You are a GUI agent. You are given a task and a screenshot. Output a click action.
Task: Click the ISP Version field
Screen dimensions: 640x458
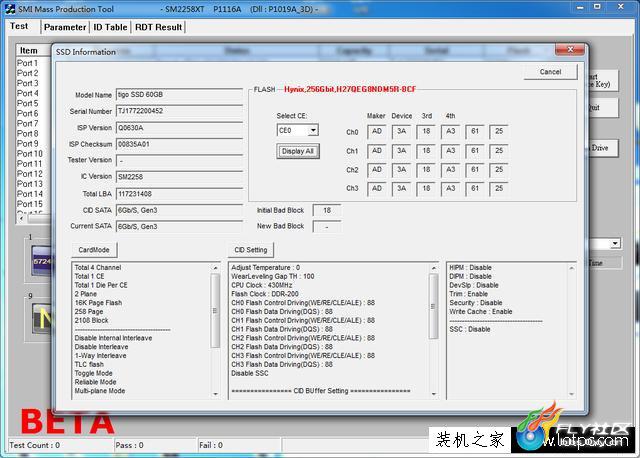click(x=179, y=128)
